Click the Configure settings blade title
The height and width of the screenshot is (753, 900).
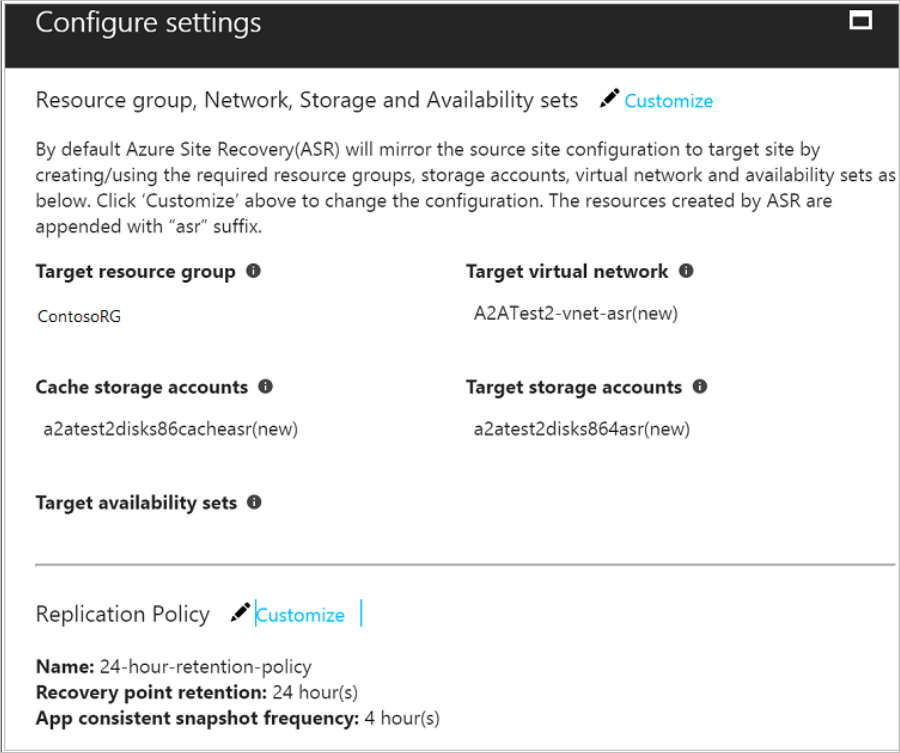tap(148, 23)
